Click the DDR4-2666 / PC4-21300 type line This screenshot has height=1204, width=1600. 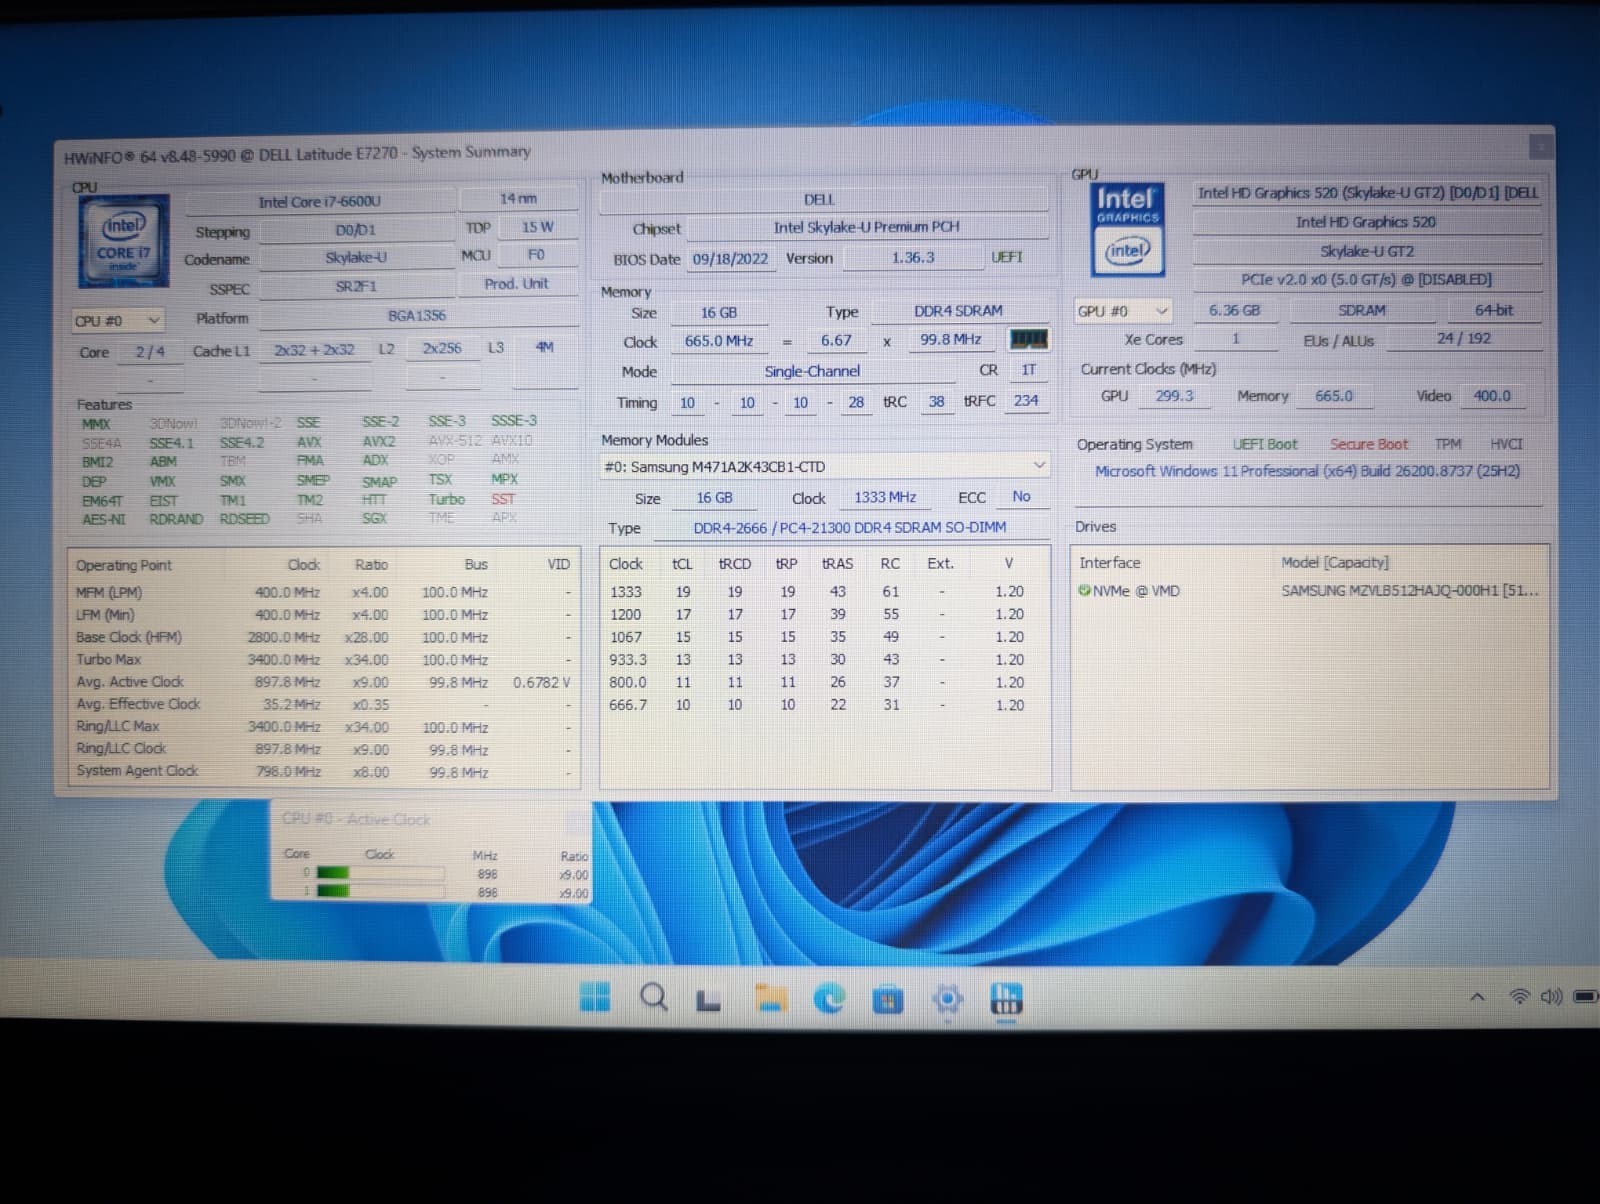pyautogui.click(x=850, y=527)
